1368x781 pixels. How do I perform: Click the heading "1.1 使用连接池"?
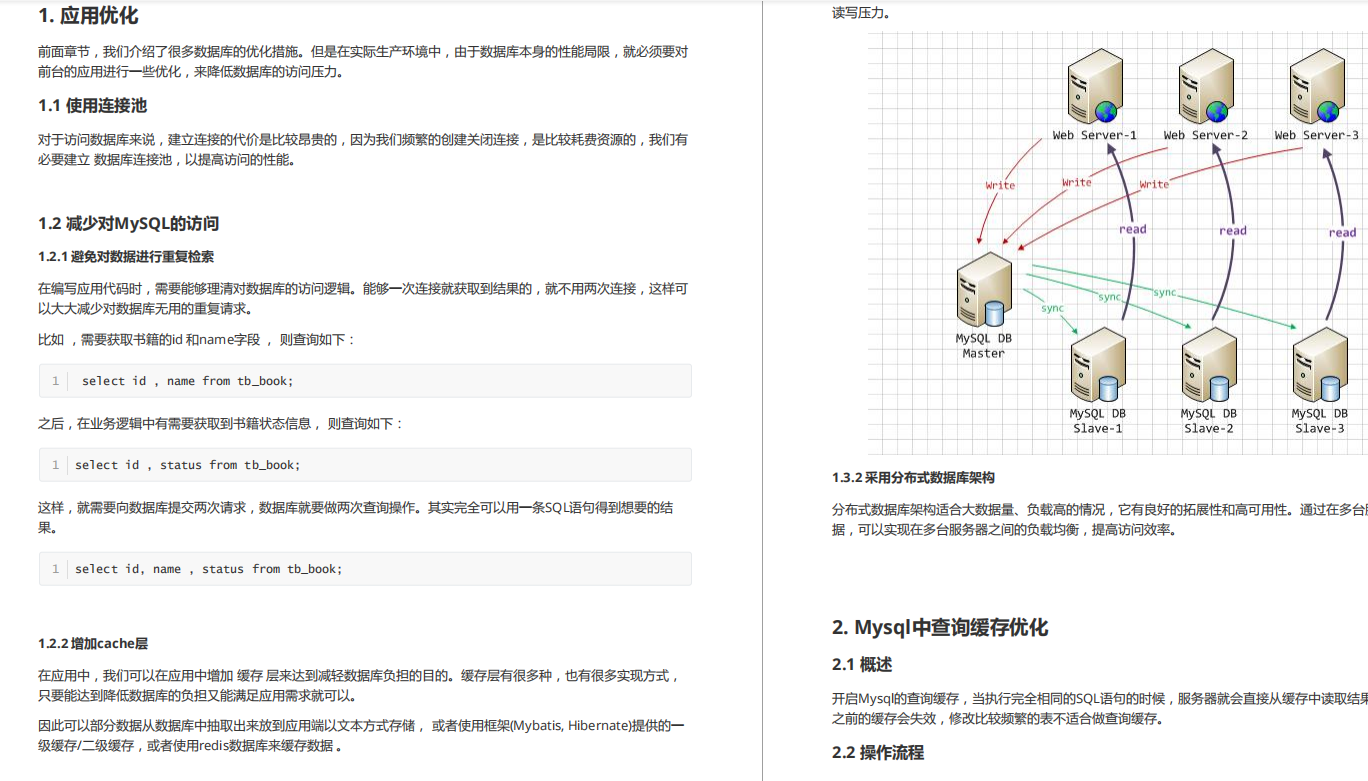coord(93,105)
